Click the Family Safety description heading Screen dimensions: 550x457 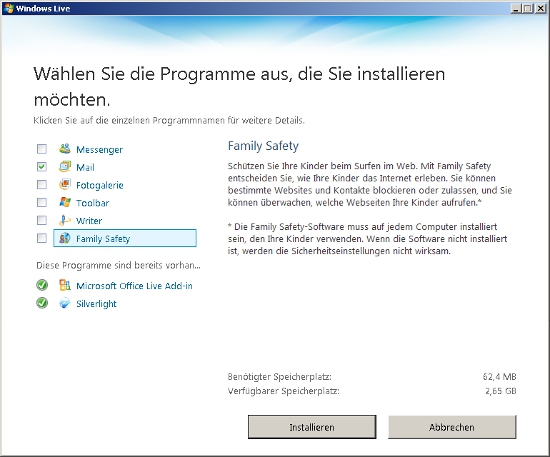tap(263, 146)
